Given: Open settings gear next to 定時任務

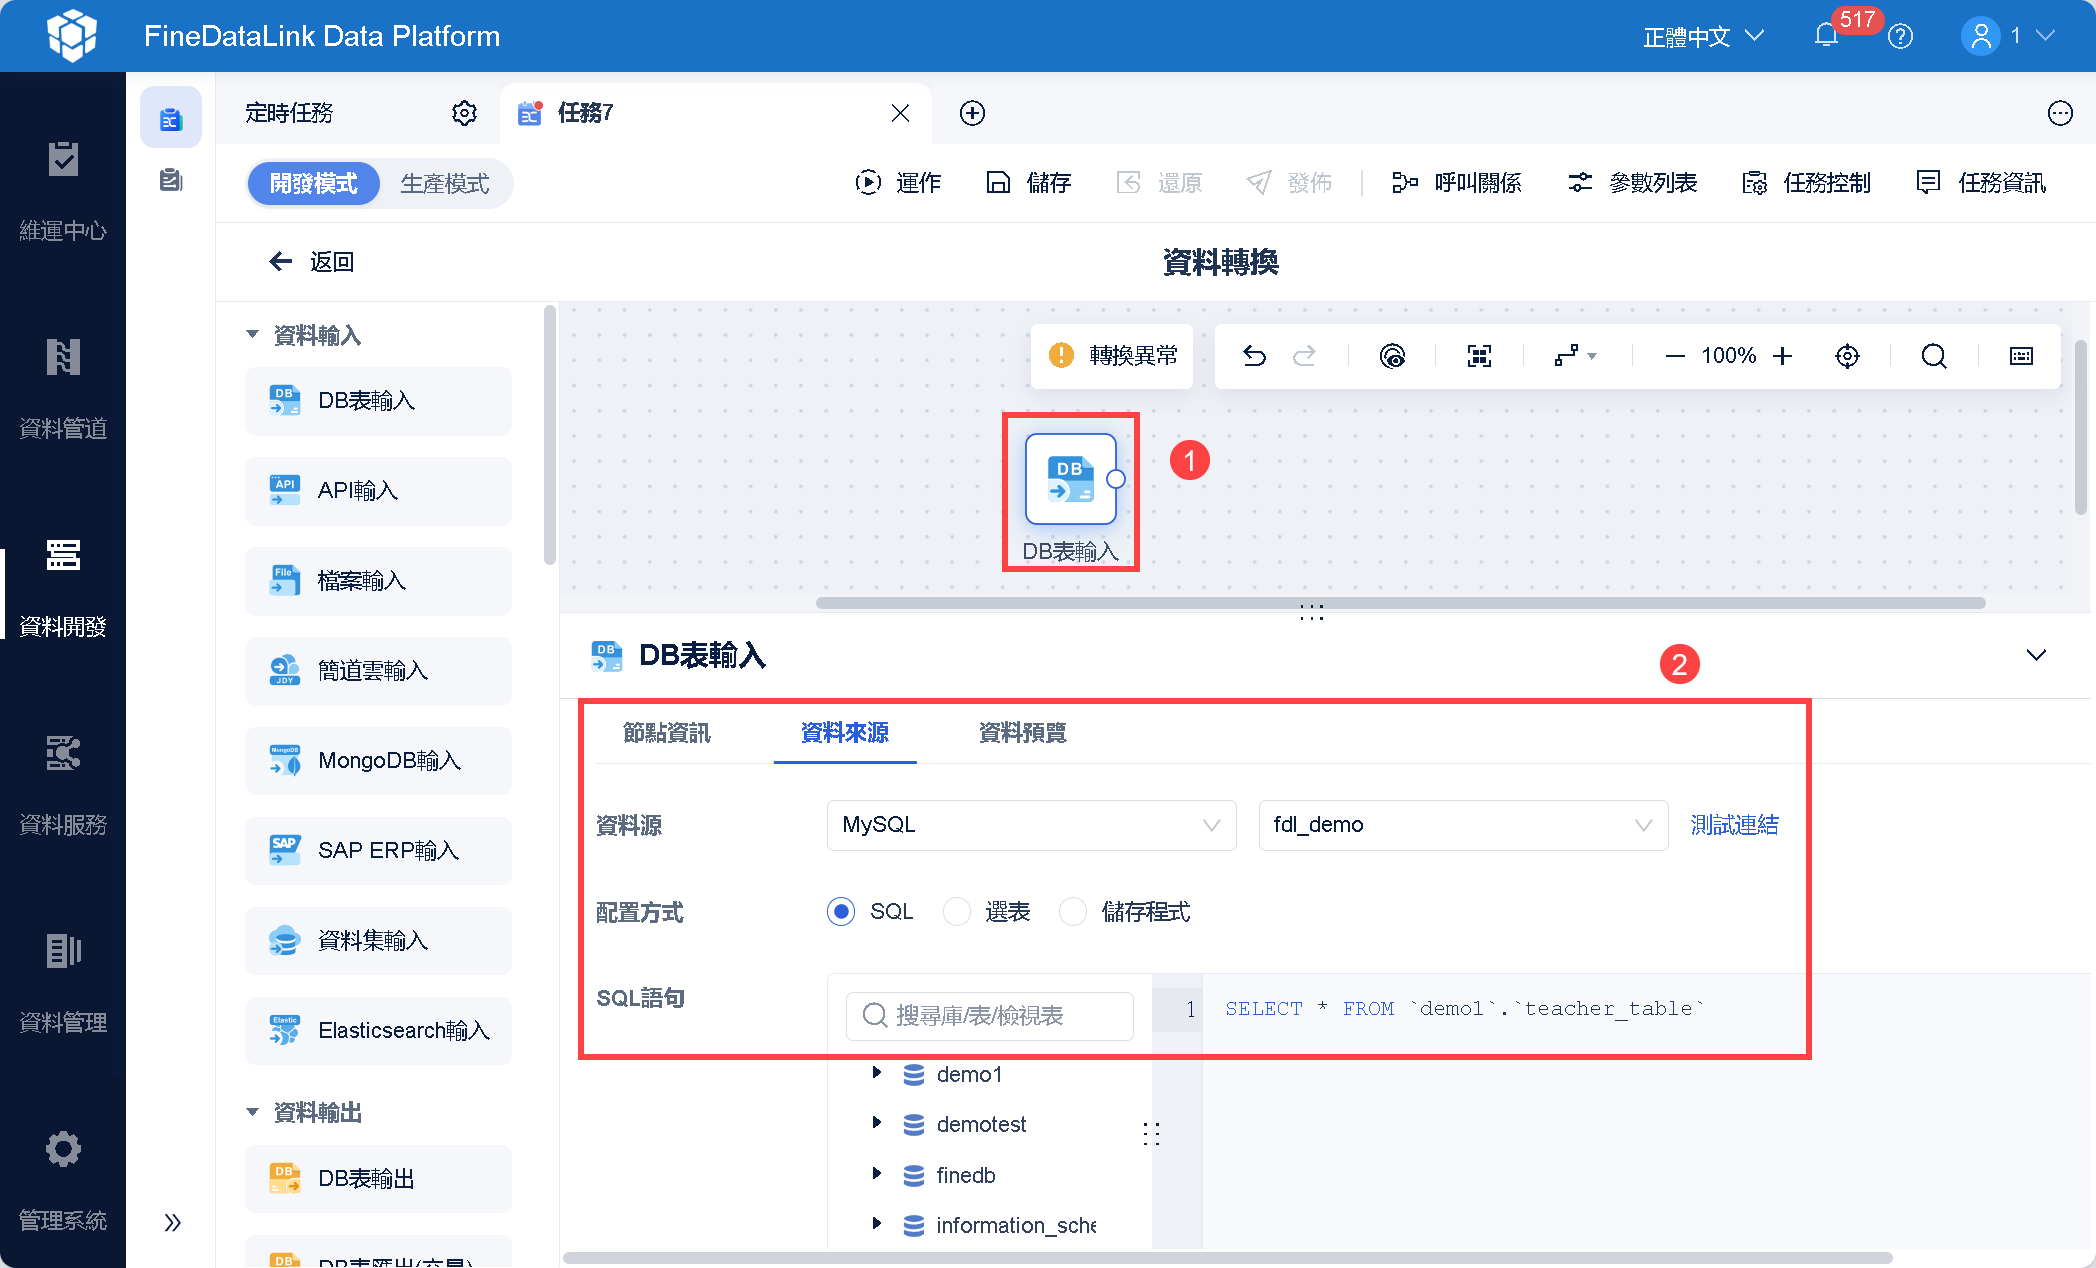Looking at the screenshot, I should point(464,113).
